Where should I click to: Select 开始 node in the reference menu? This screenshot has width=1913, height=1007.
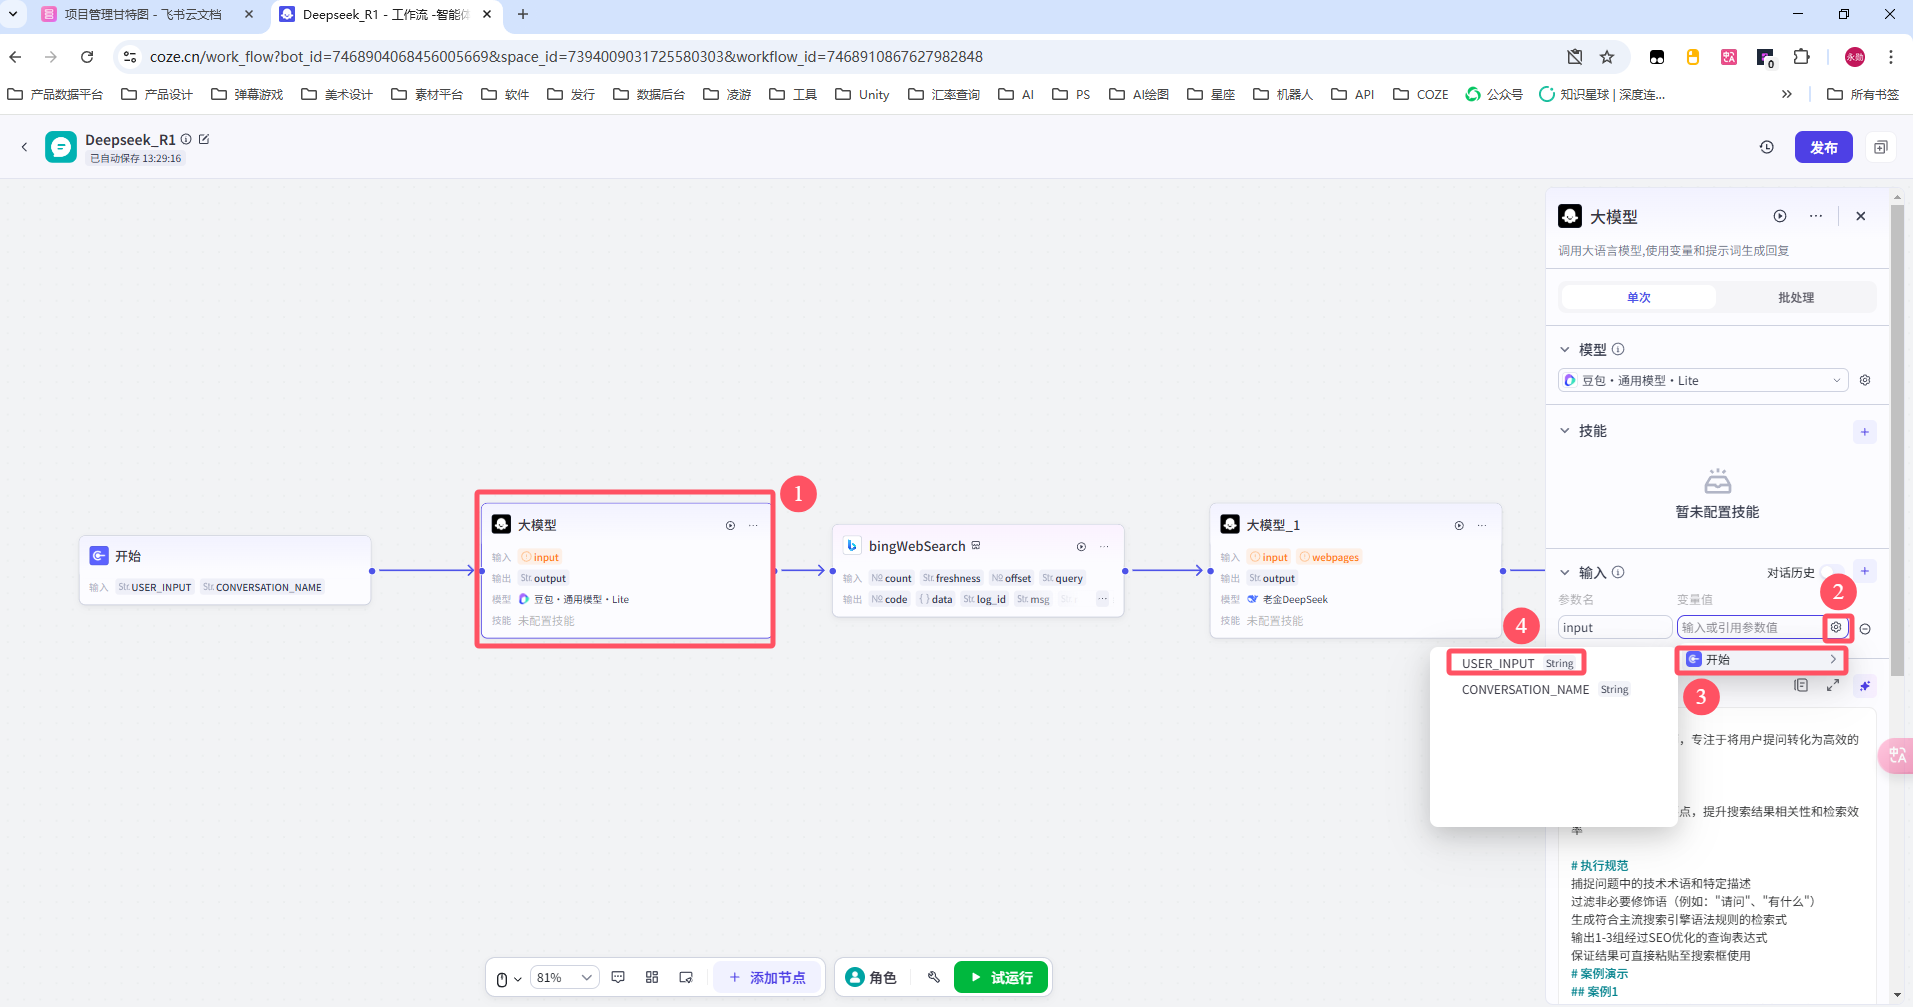(1761, 660)
